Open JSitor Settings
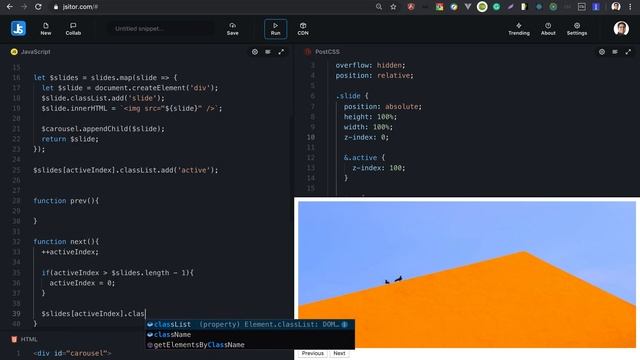 (577, 29)
